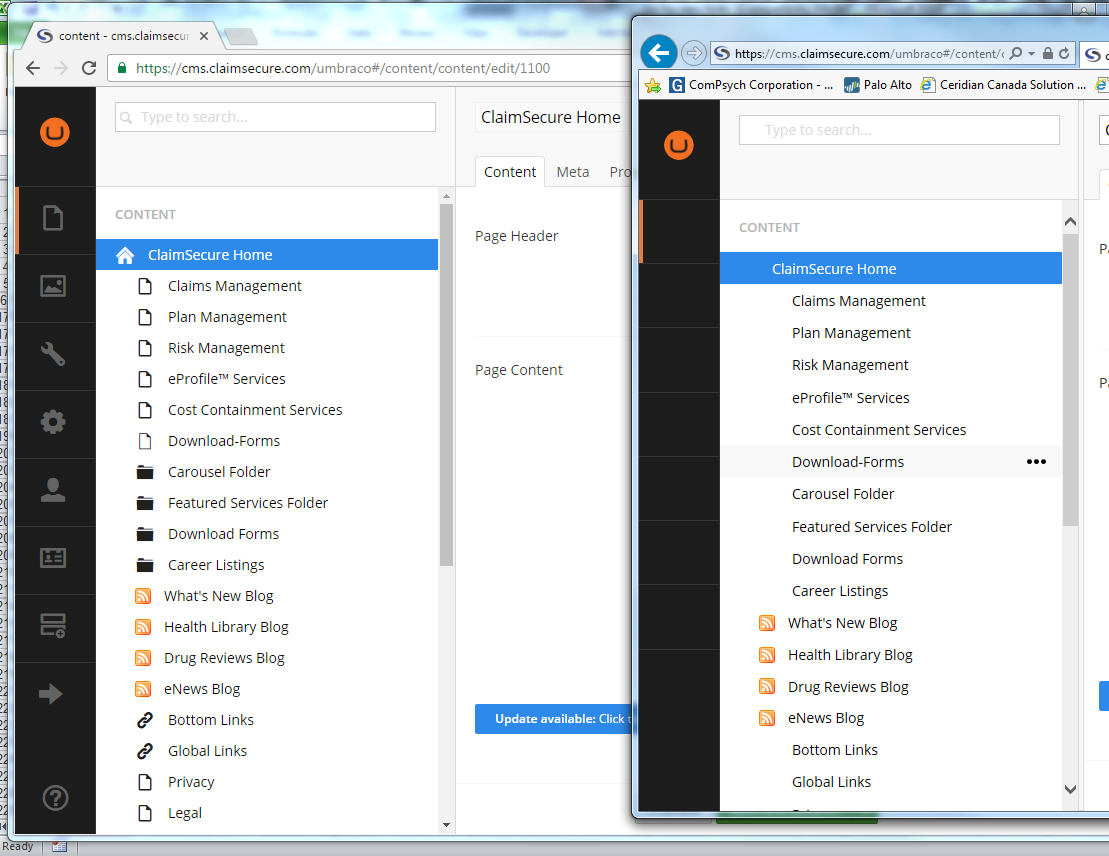Click the Umbraco logo in Chrome window
This screenshot has height=856, width=1109.
click(54, 132)
